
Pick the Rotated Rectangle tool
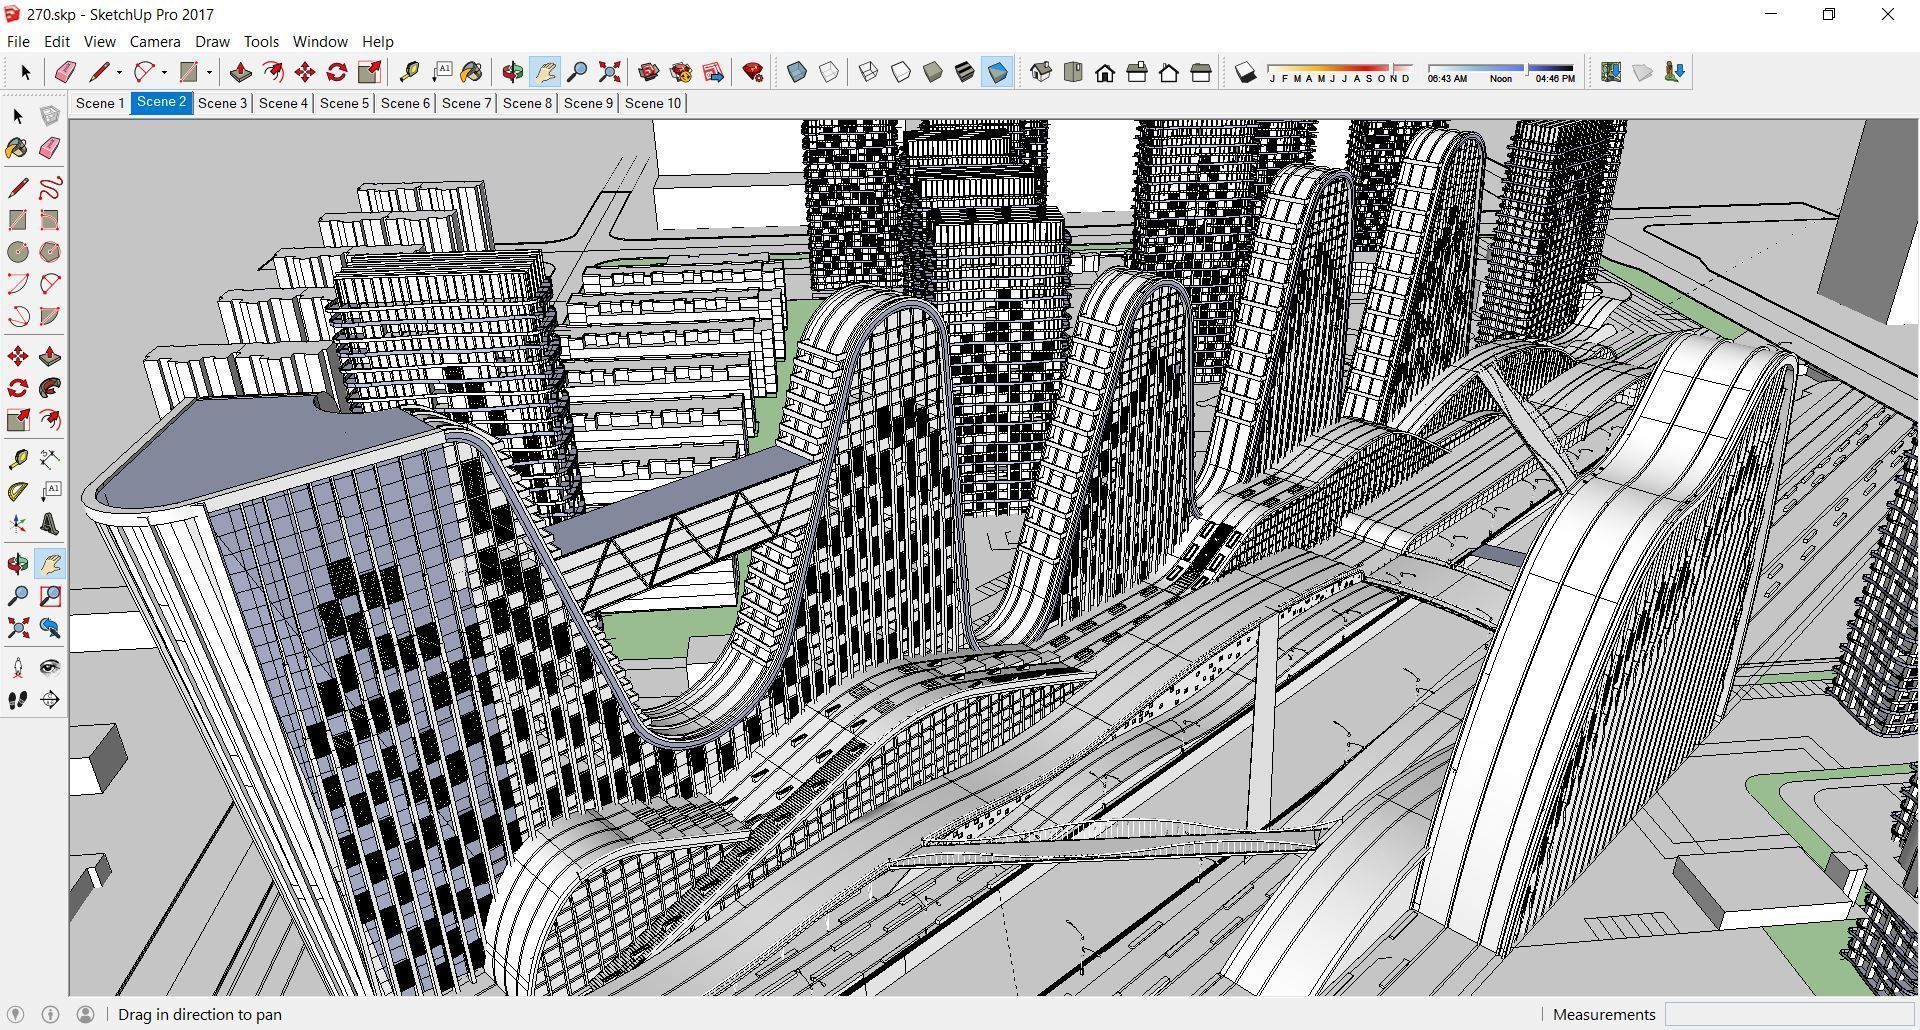(50, 220)
